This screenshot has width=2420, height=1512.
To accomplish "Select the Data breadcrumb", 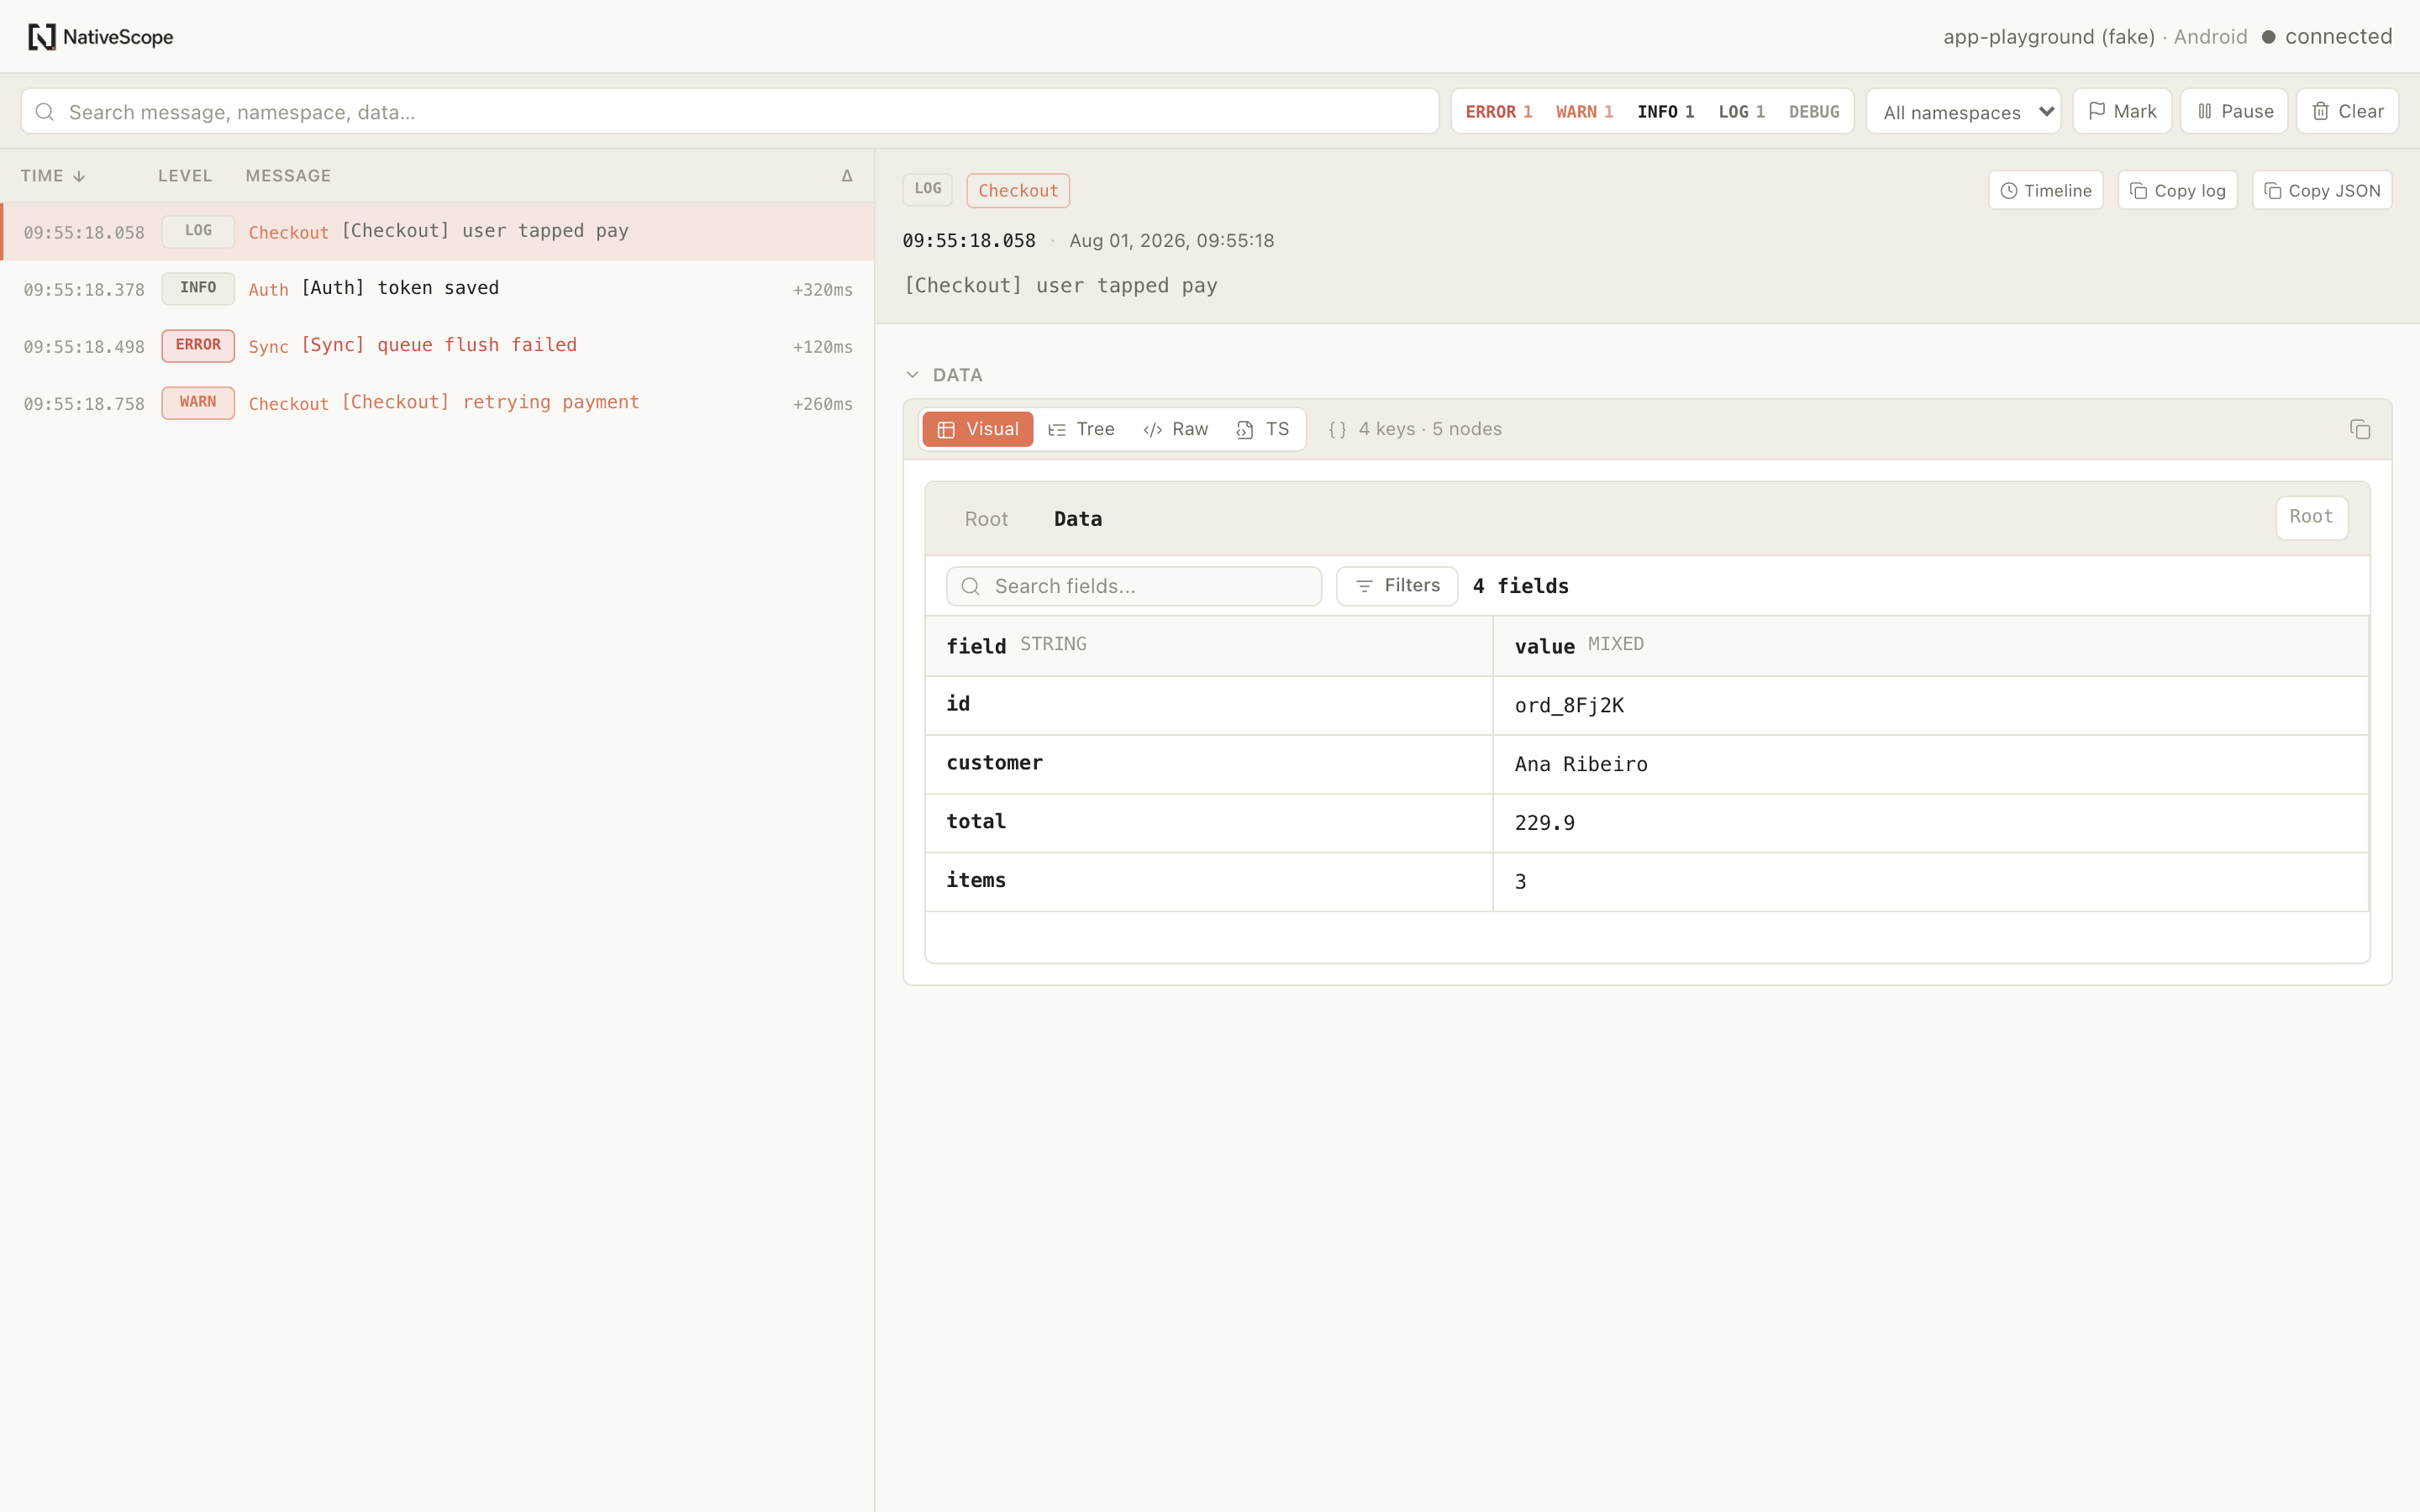I will click(1078, 519).
